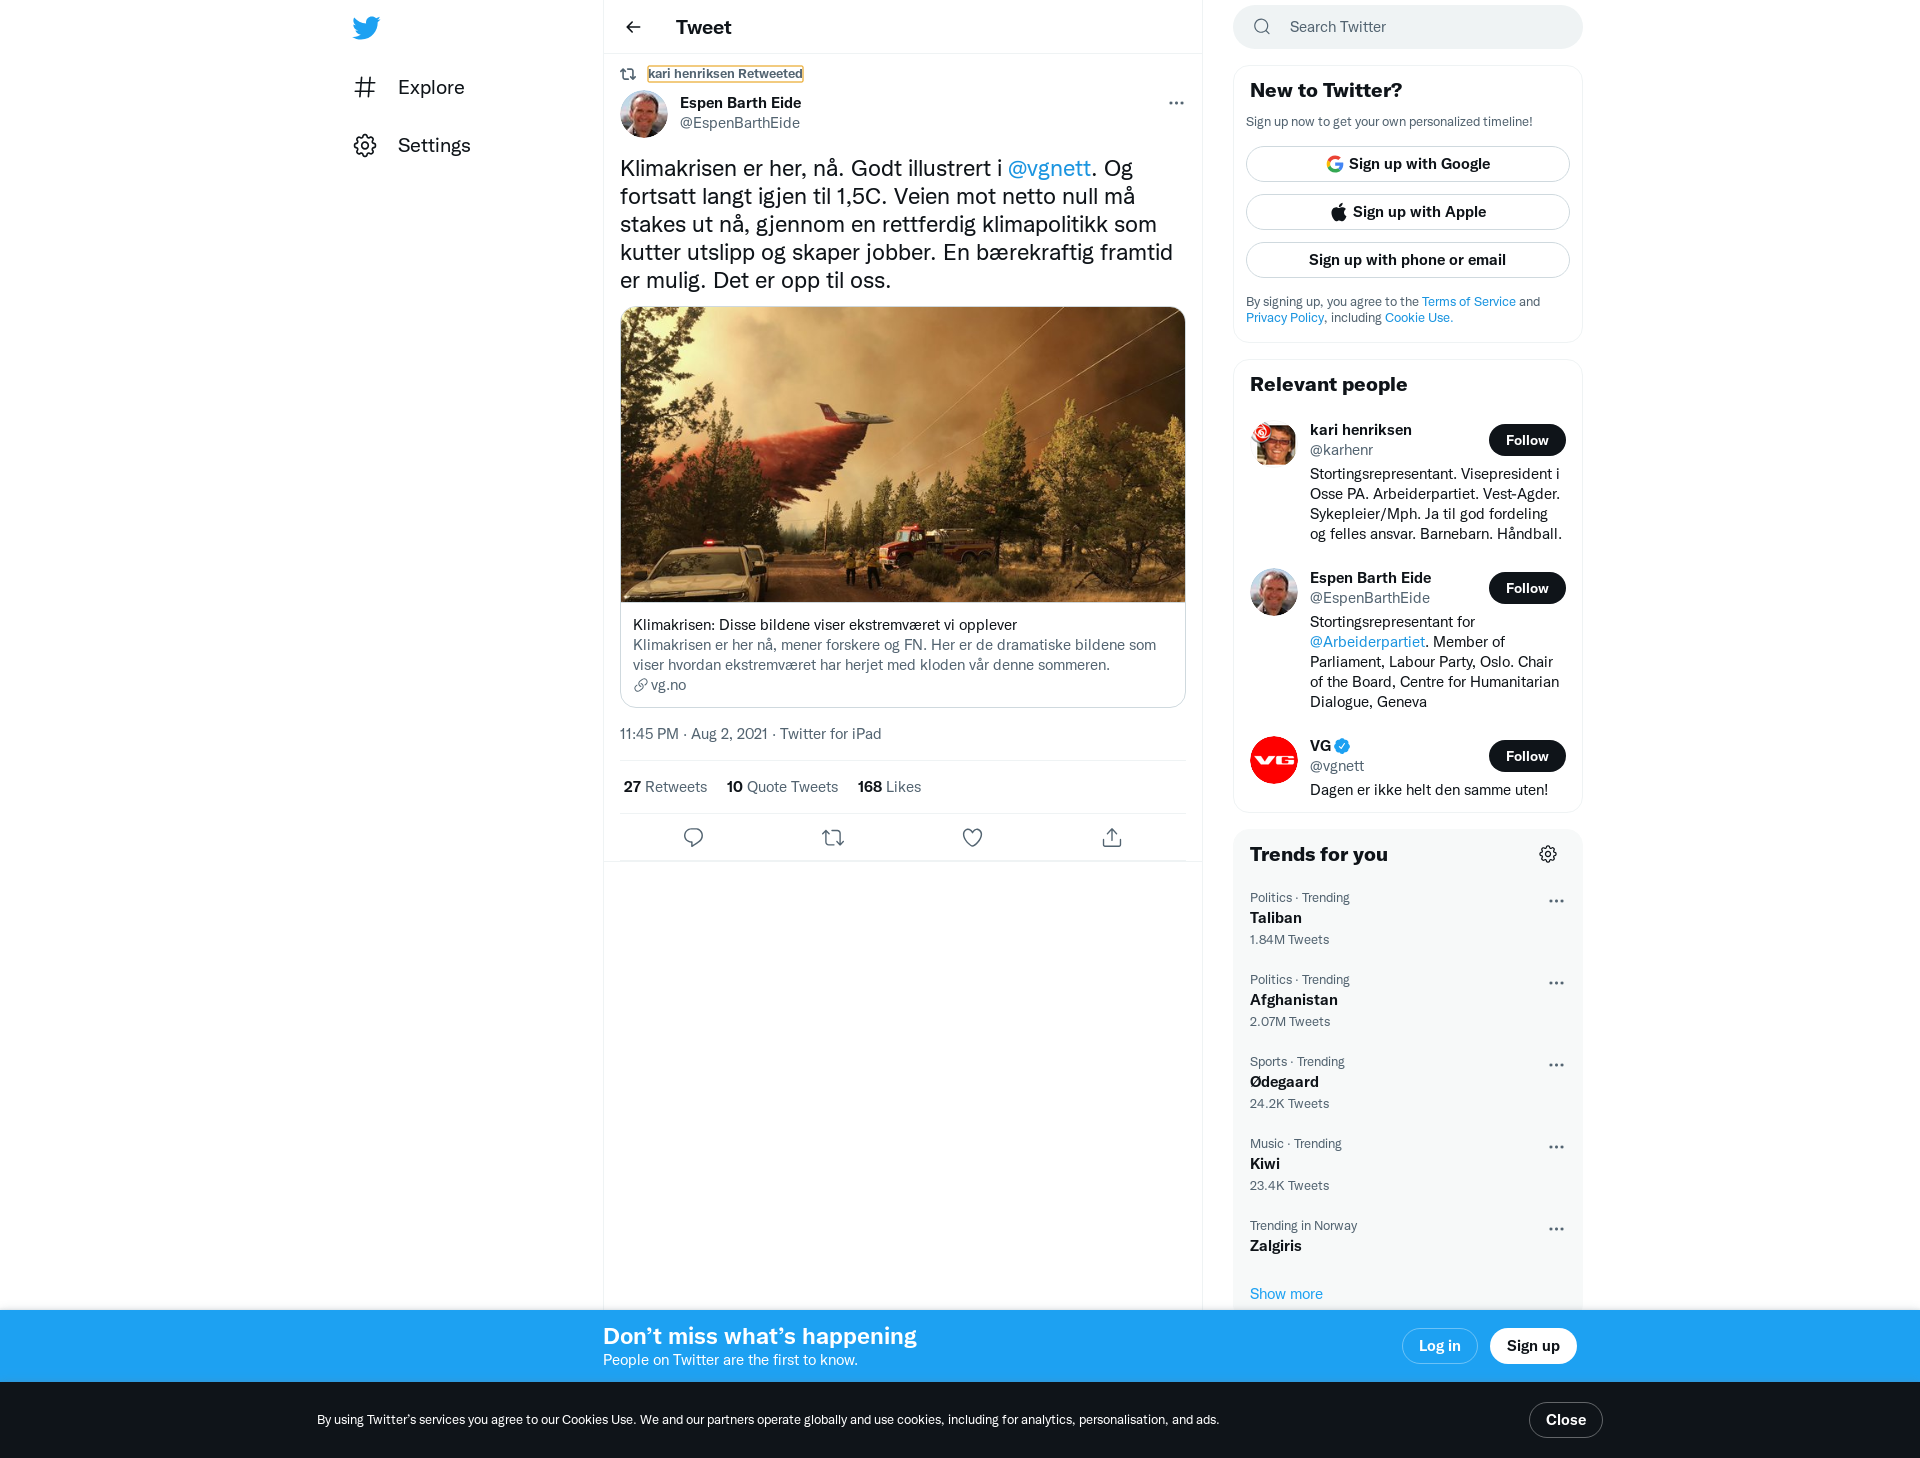The width and height of the screenshot is (1920, 1458).
Task: Show more trends
Action: click(x=1286, y=1294)
